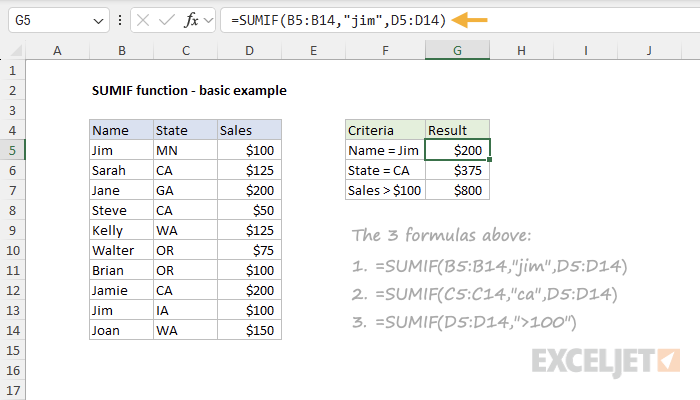Screen dimensions: 700x400
Task: Select column C header
Action: pos(186,50)
